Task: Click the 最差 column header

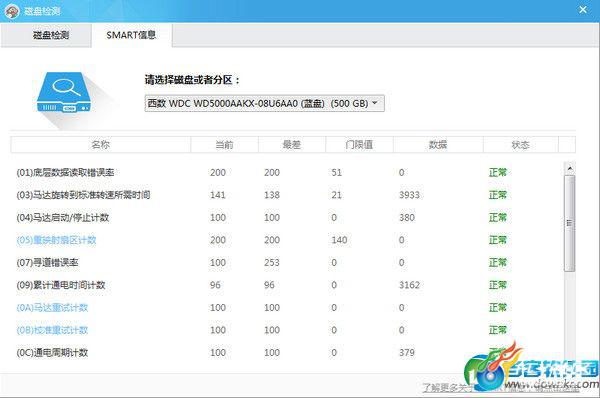Action: coord(292,145)
